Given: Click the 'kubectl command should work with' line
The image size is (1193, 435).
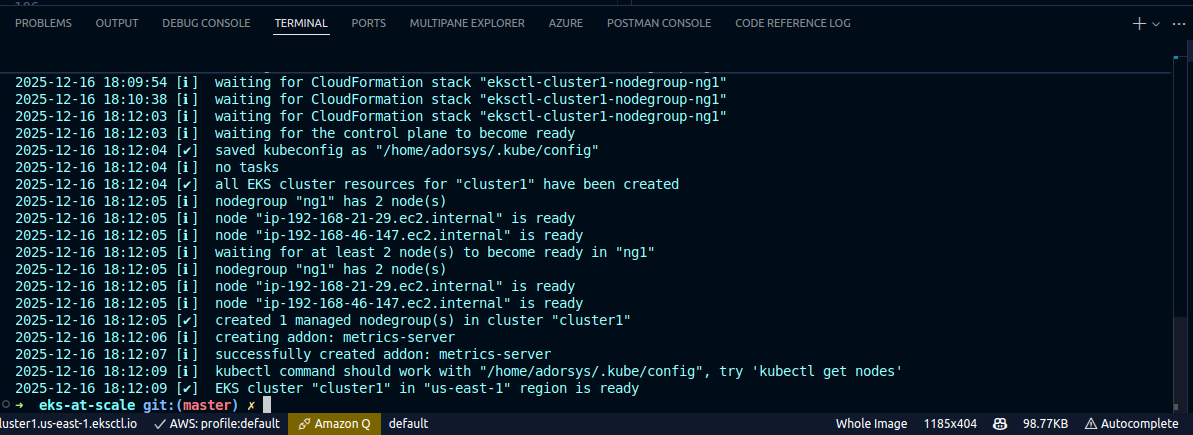Looking at the screenshot, I should coord(558,371).
